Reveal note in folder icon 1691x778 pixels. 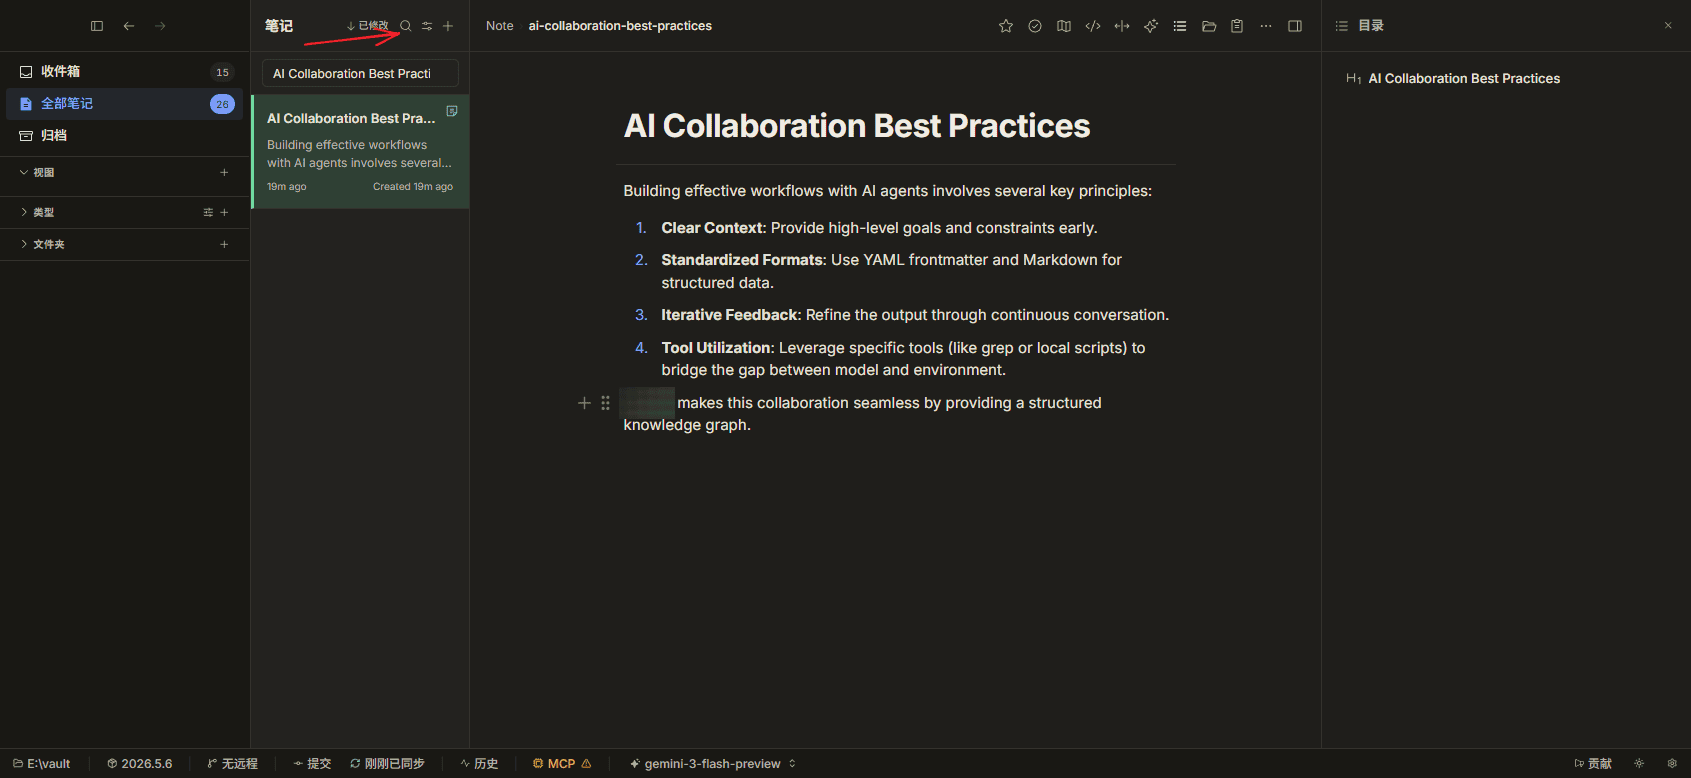(x=1209, y=26)
